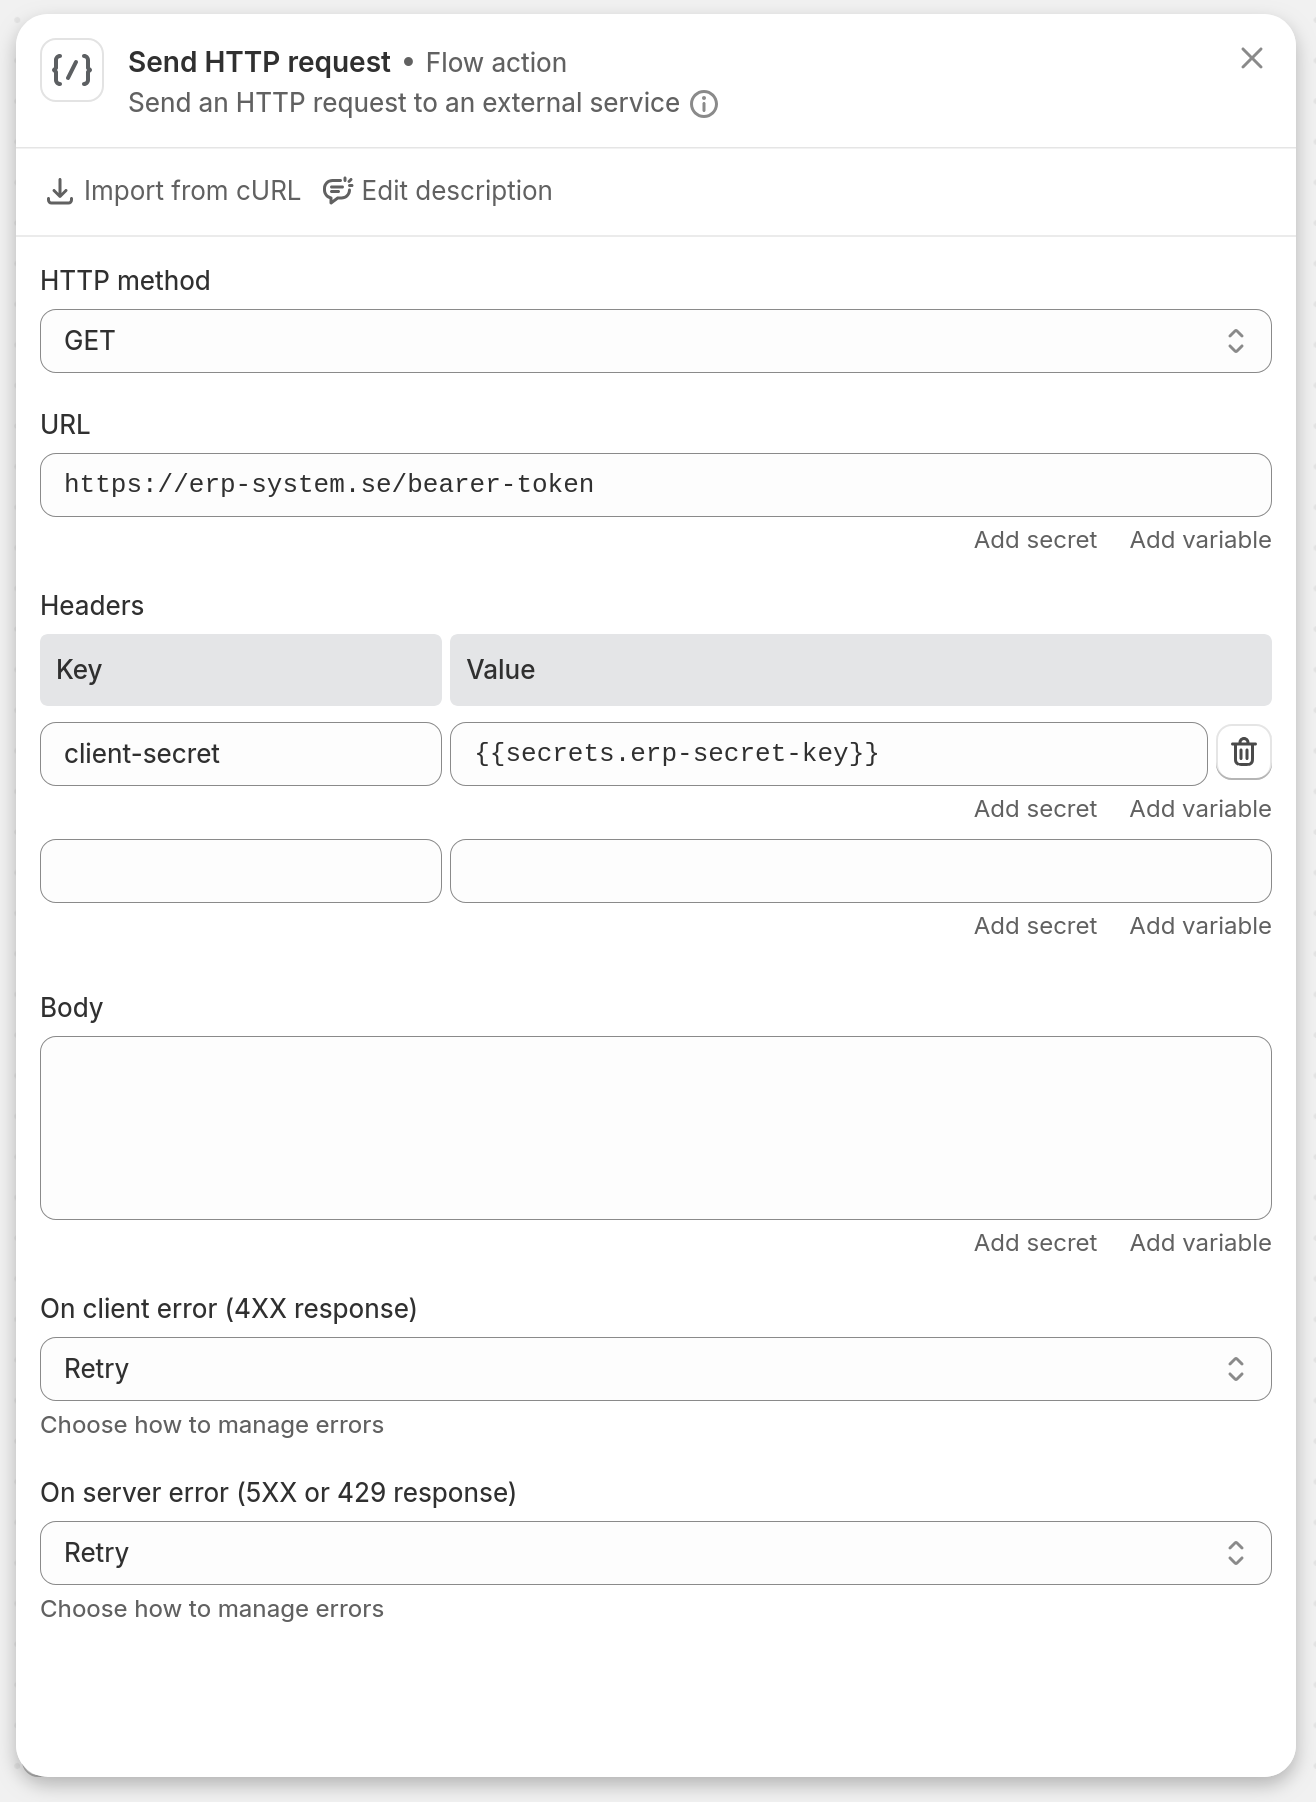Close the Send HTTP request panel
This screenshot has width=1316, height=1802.
point(1251,59)
